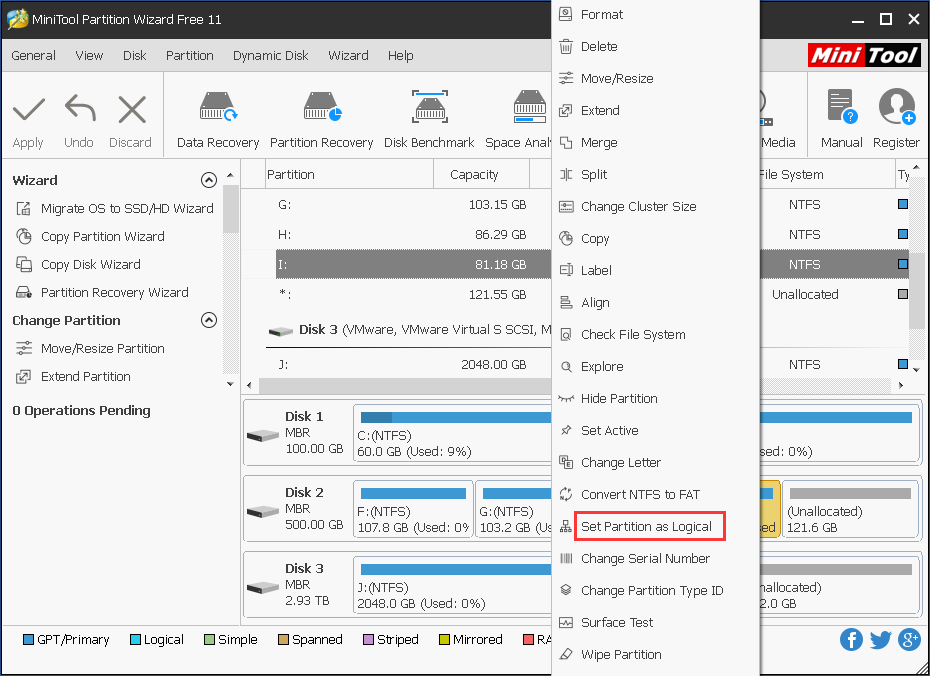Collapse the Wizard section

pos(209,180)
